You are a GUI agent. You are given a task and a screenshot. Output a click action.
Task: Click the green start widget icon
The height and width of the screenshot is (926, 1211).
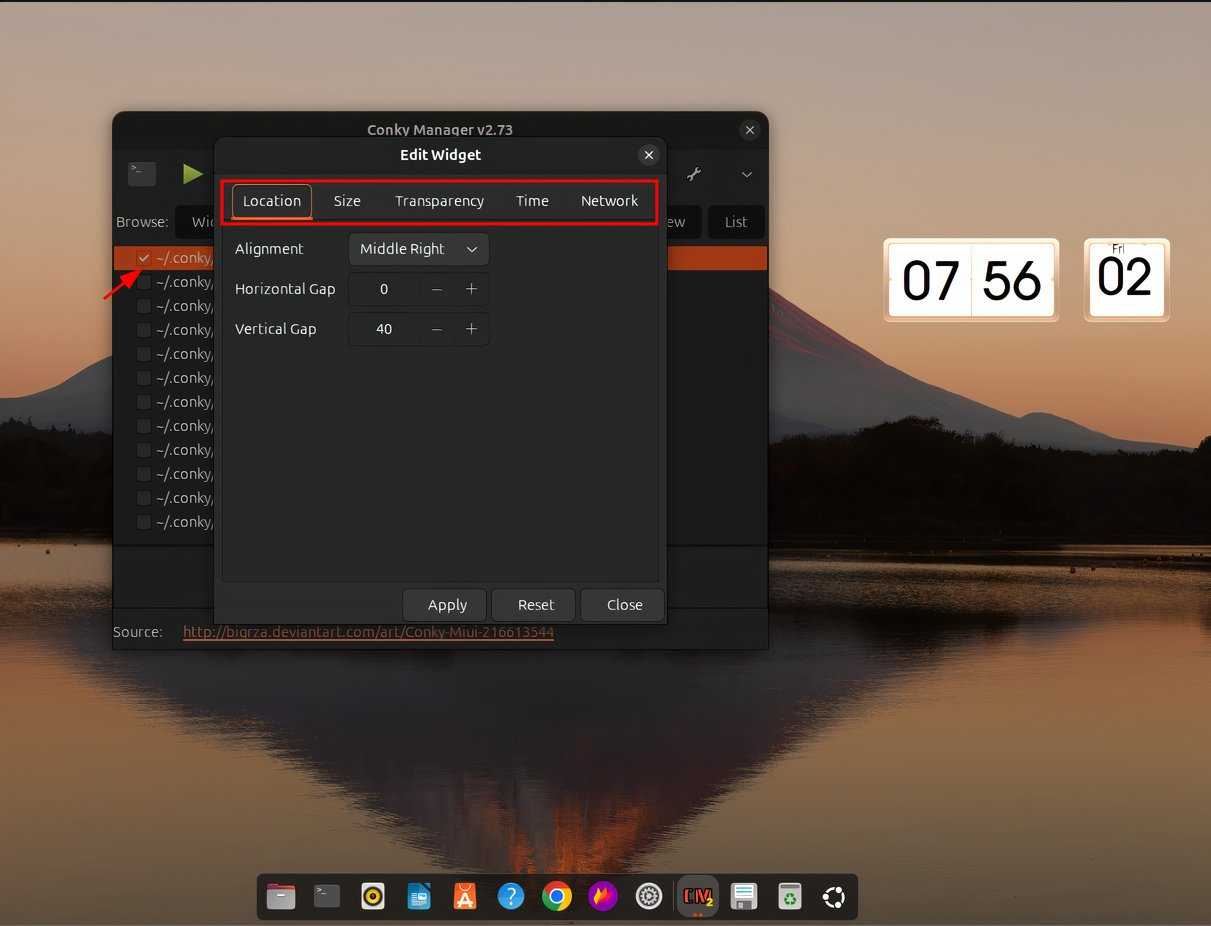[192, 173]
